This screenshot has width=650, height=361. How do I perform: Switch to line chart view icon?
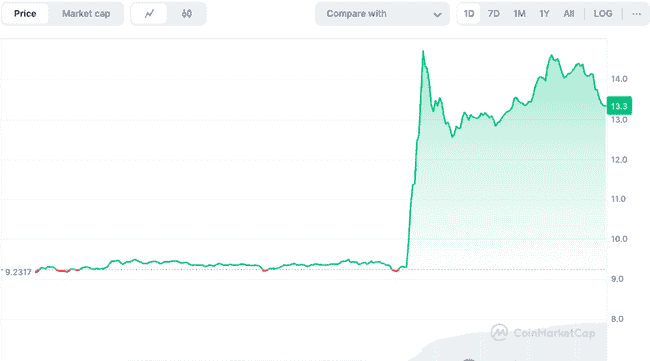(149, 14)
